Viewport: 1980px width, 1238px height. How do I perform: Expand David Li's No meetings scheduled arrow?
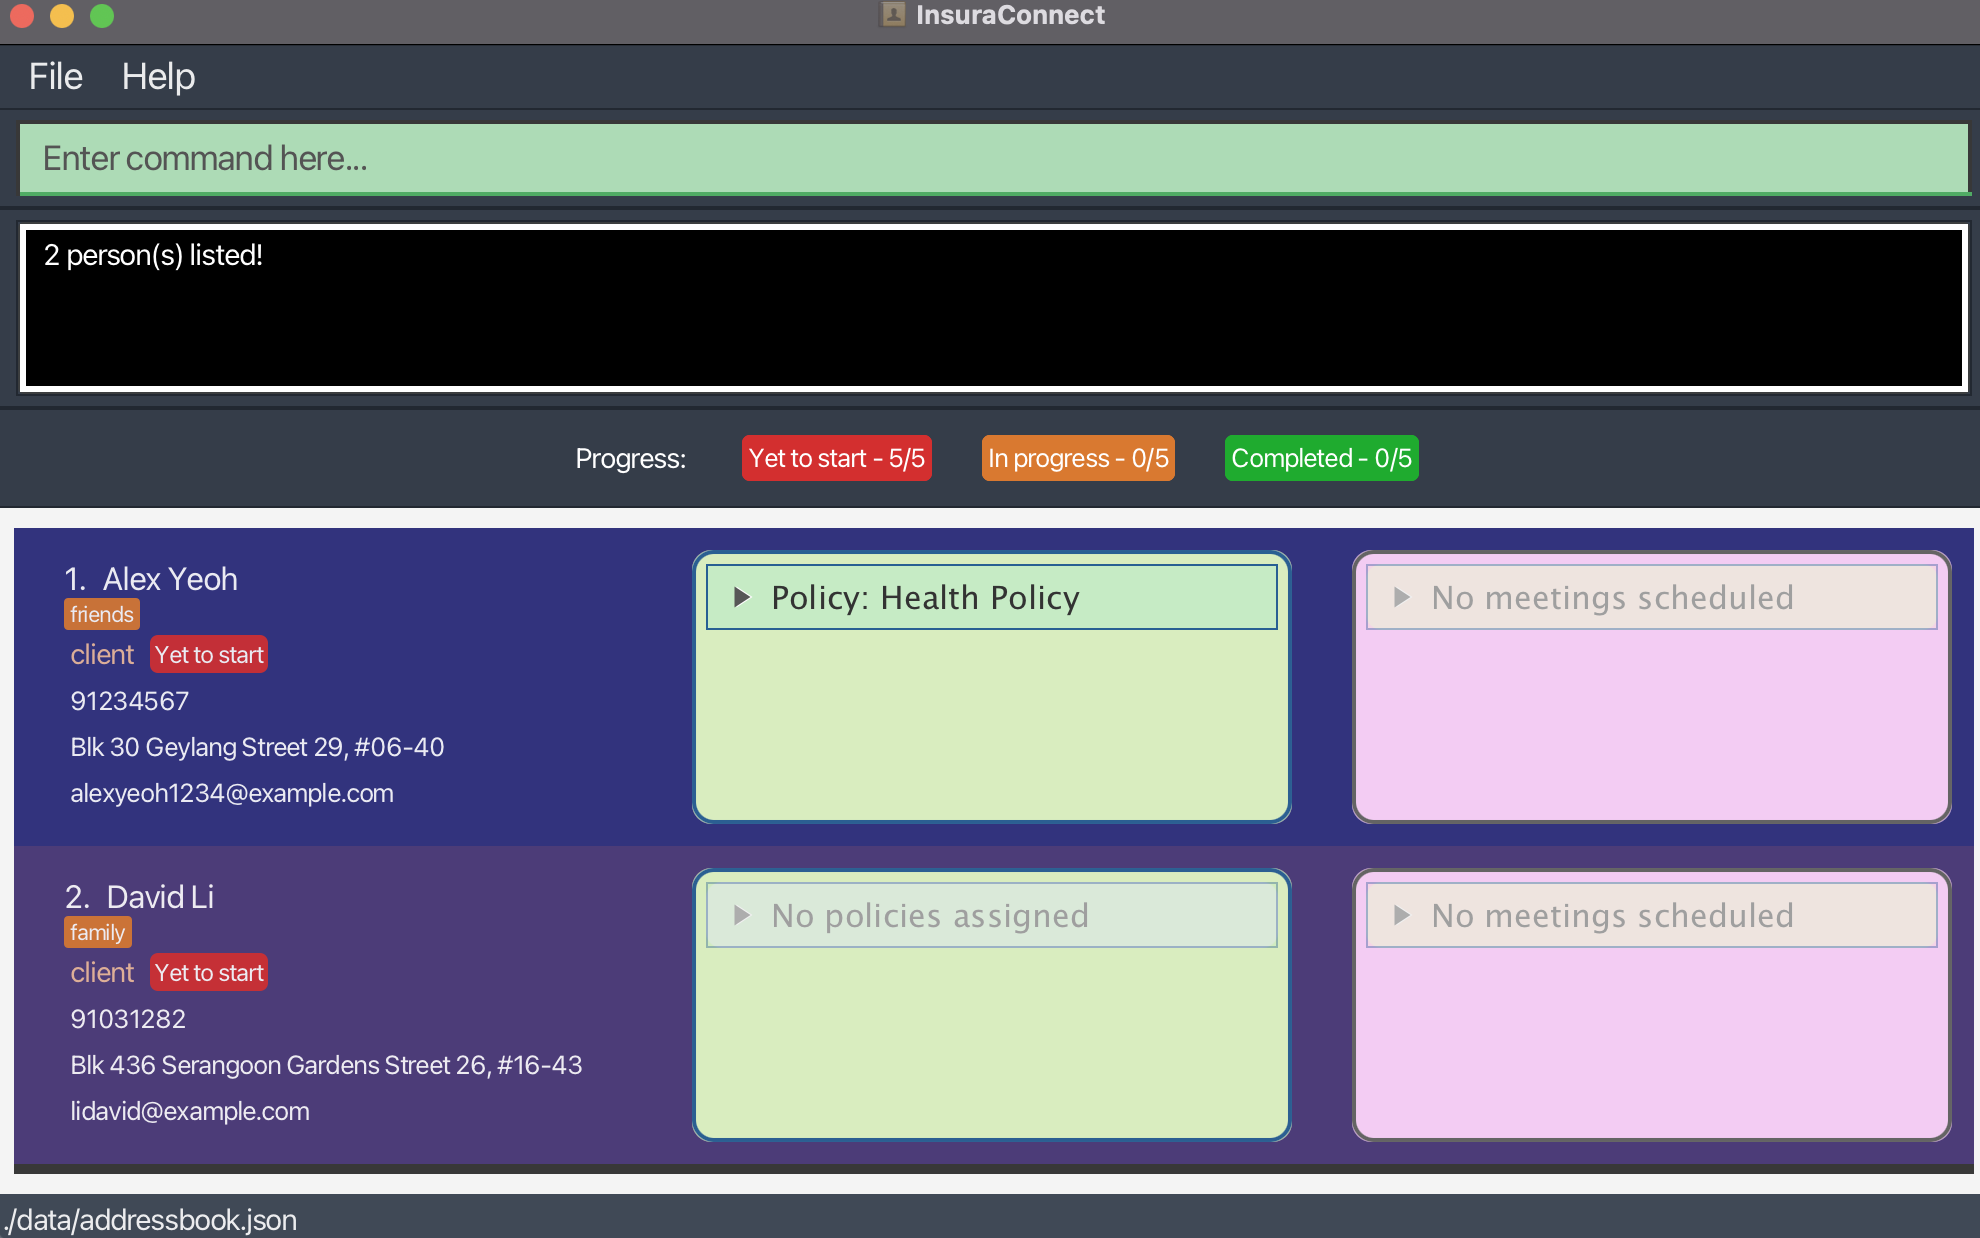coord(1401,915)
